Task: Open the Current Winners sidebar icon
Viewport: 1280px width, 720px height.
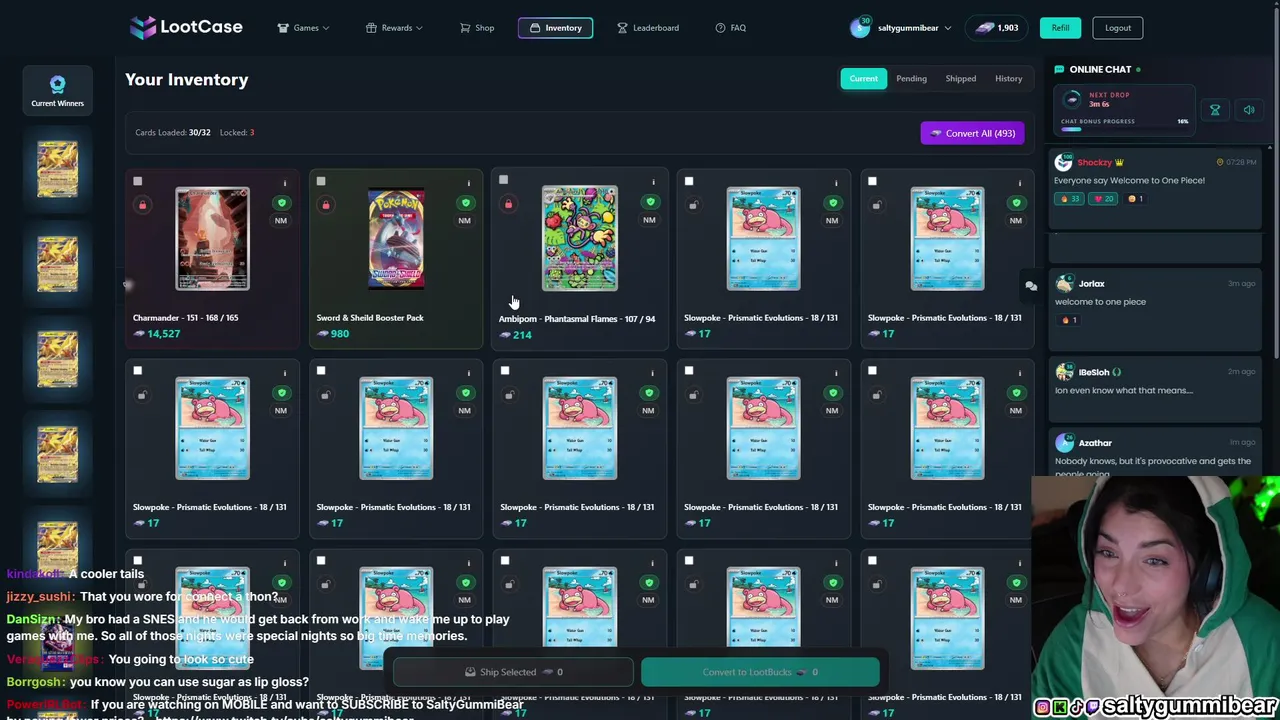Action: click(57, 90)
